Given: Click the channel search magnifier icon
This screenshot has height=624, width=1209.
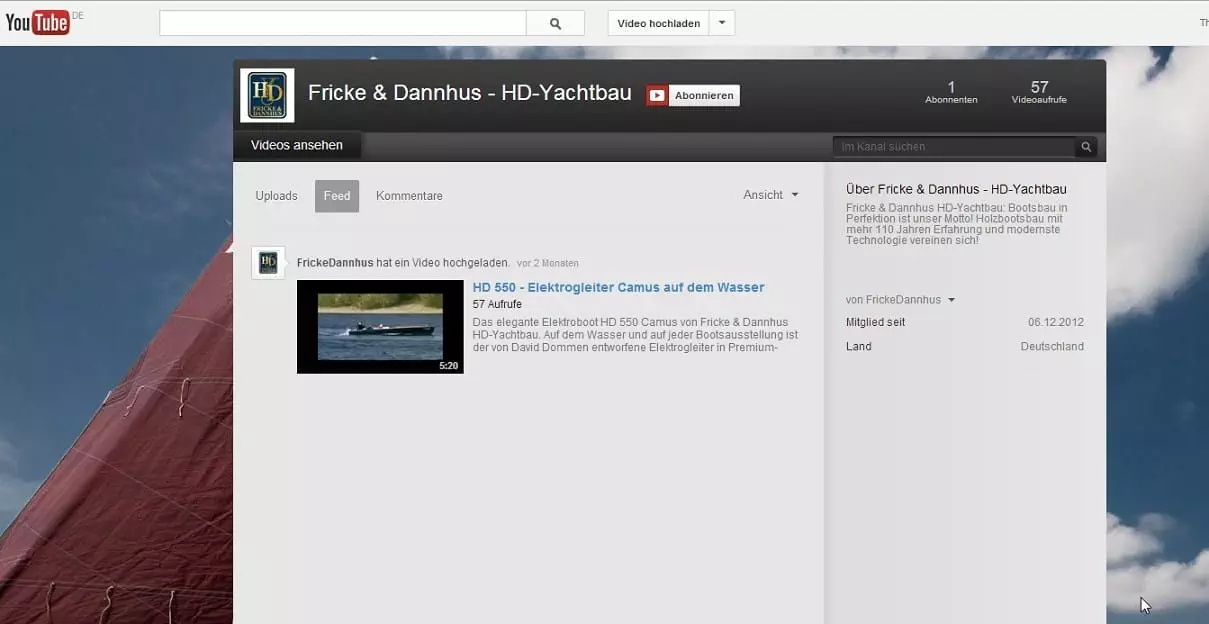Looking at the screenshot, I should [x=1086, y=147].
